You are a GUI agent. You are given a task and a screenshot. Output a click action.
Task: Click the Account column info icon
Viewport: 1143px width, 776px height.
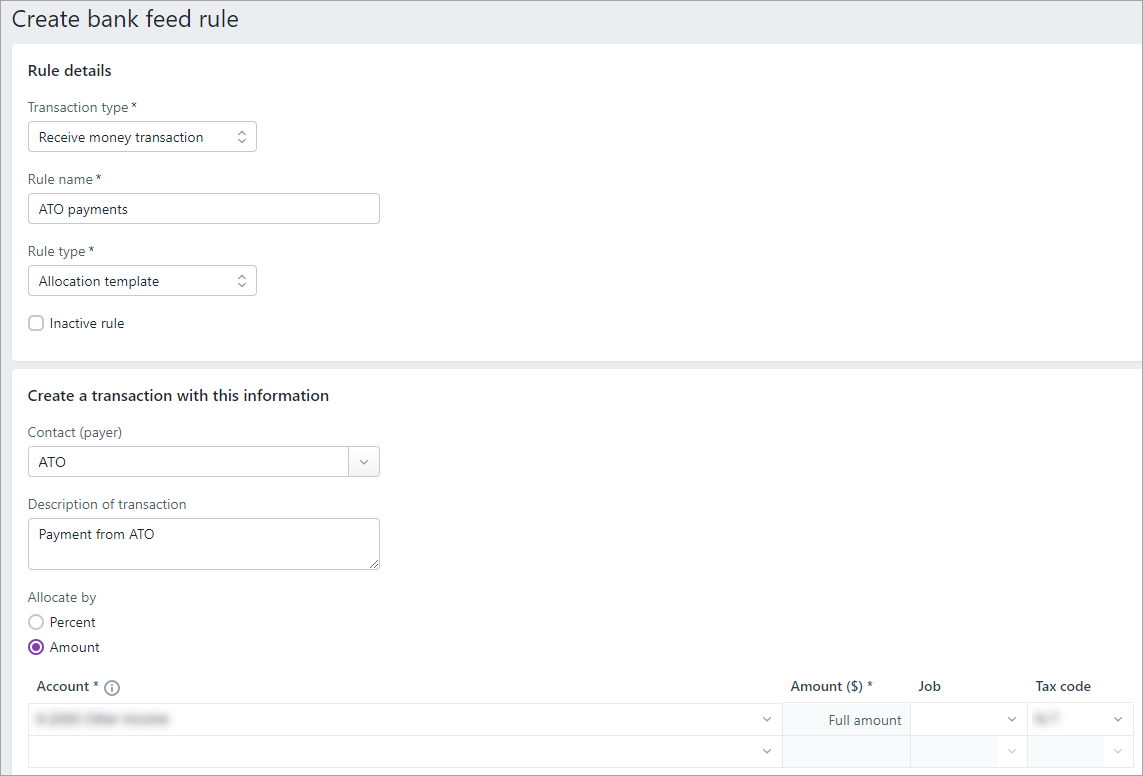tap(112, 687)
